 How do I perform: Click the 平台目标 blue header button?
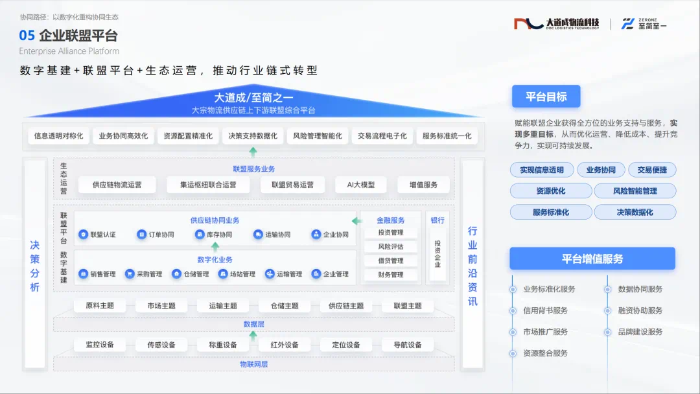(x=546, y=96)
